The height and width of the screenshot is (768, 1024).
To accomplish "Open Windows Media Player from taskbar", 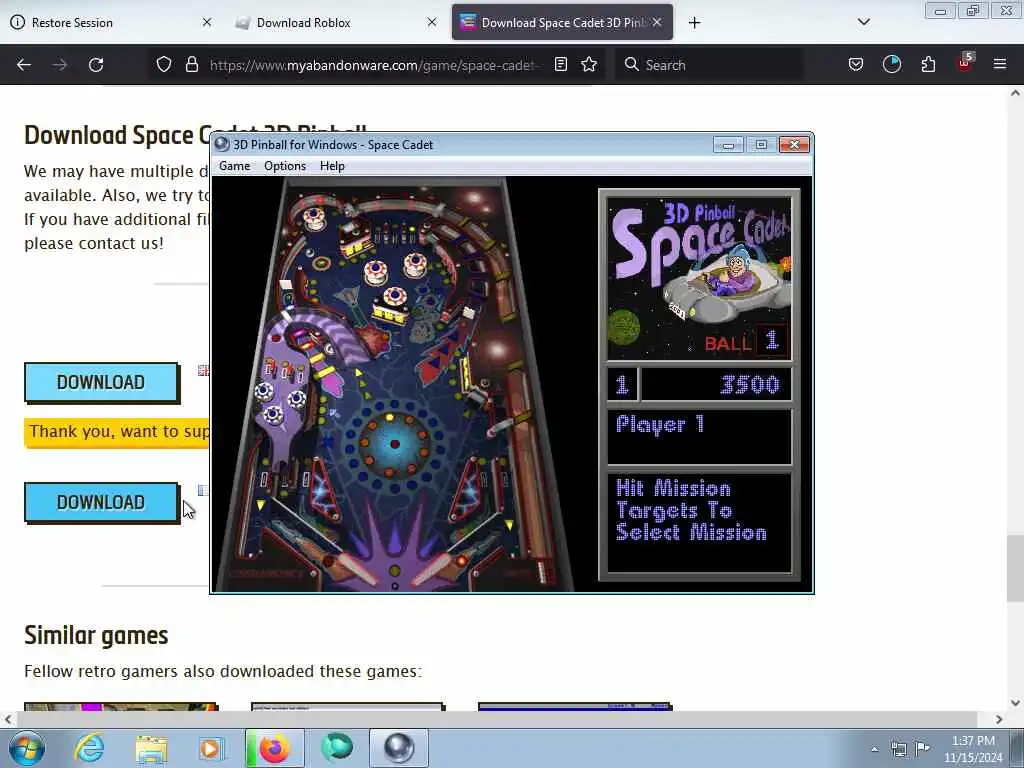I will point(210,748).
